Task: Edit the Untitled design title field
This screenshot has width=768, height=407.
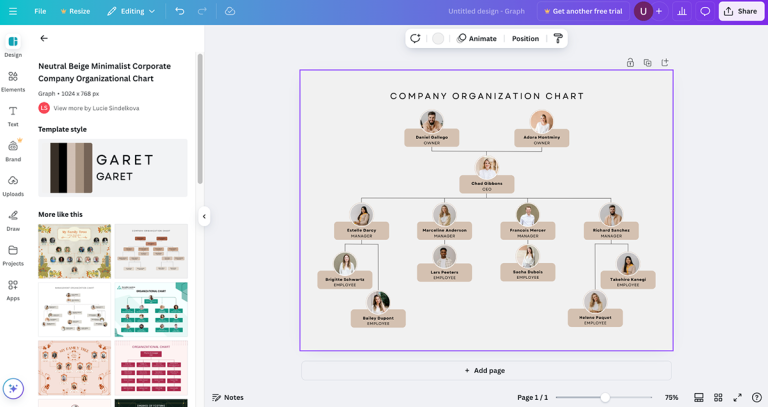Action: 486,11
